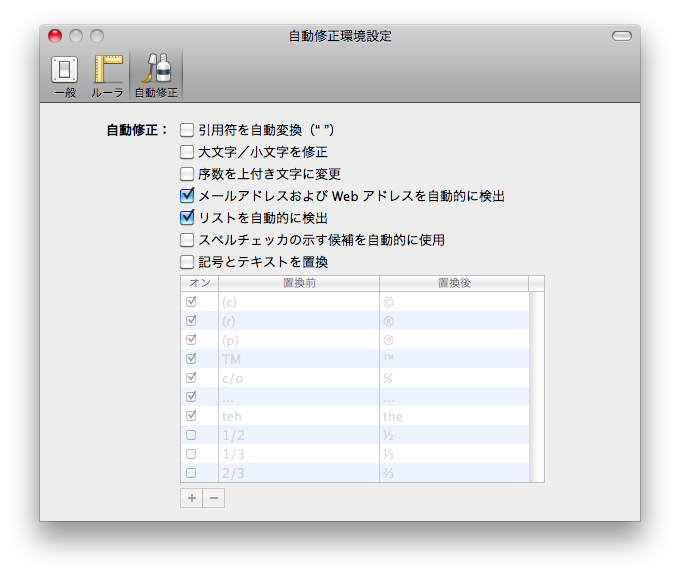Image resolution: width=680 pixels, height=576 pixels.
Task: Select the '(c)' text cell
Action: point(299,302)
